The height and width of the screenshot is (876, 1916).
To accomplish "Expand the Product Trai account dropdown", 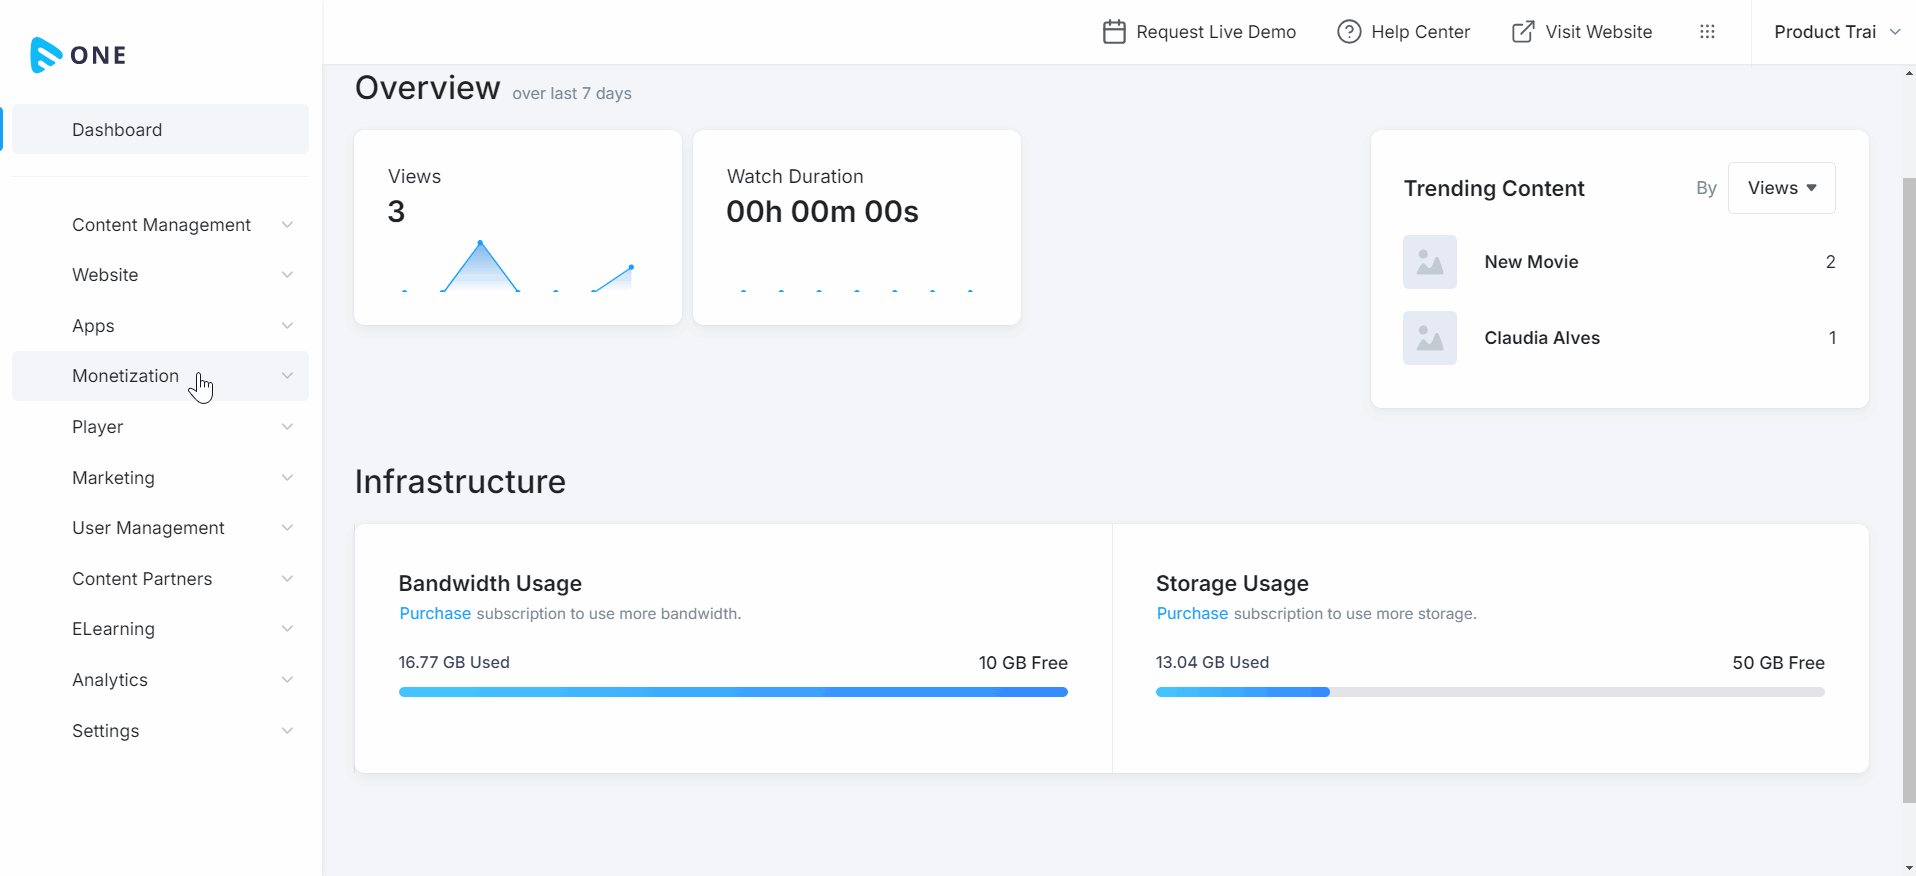I will [x=1836, y=32].
